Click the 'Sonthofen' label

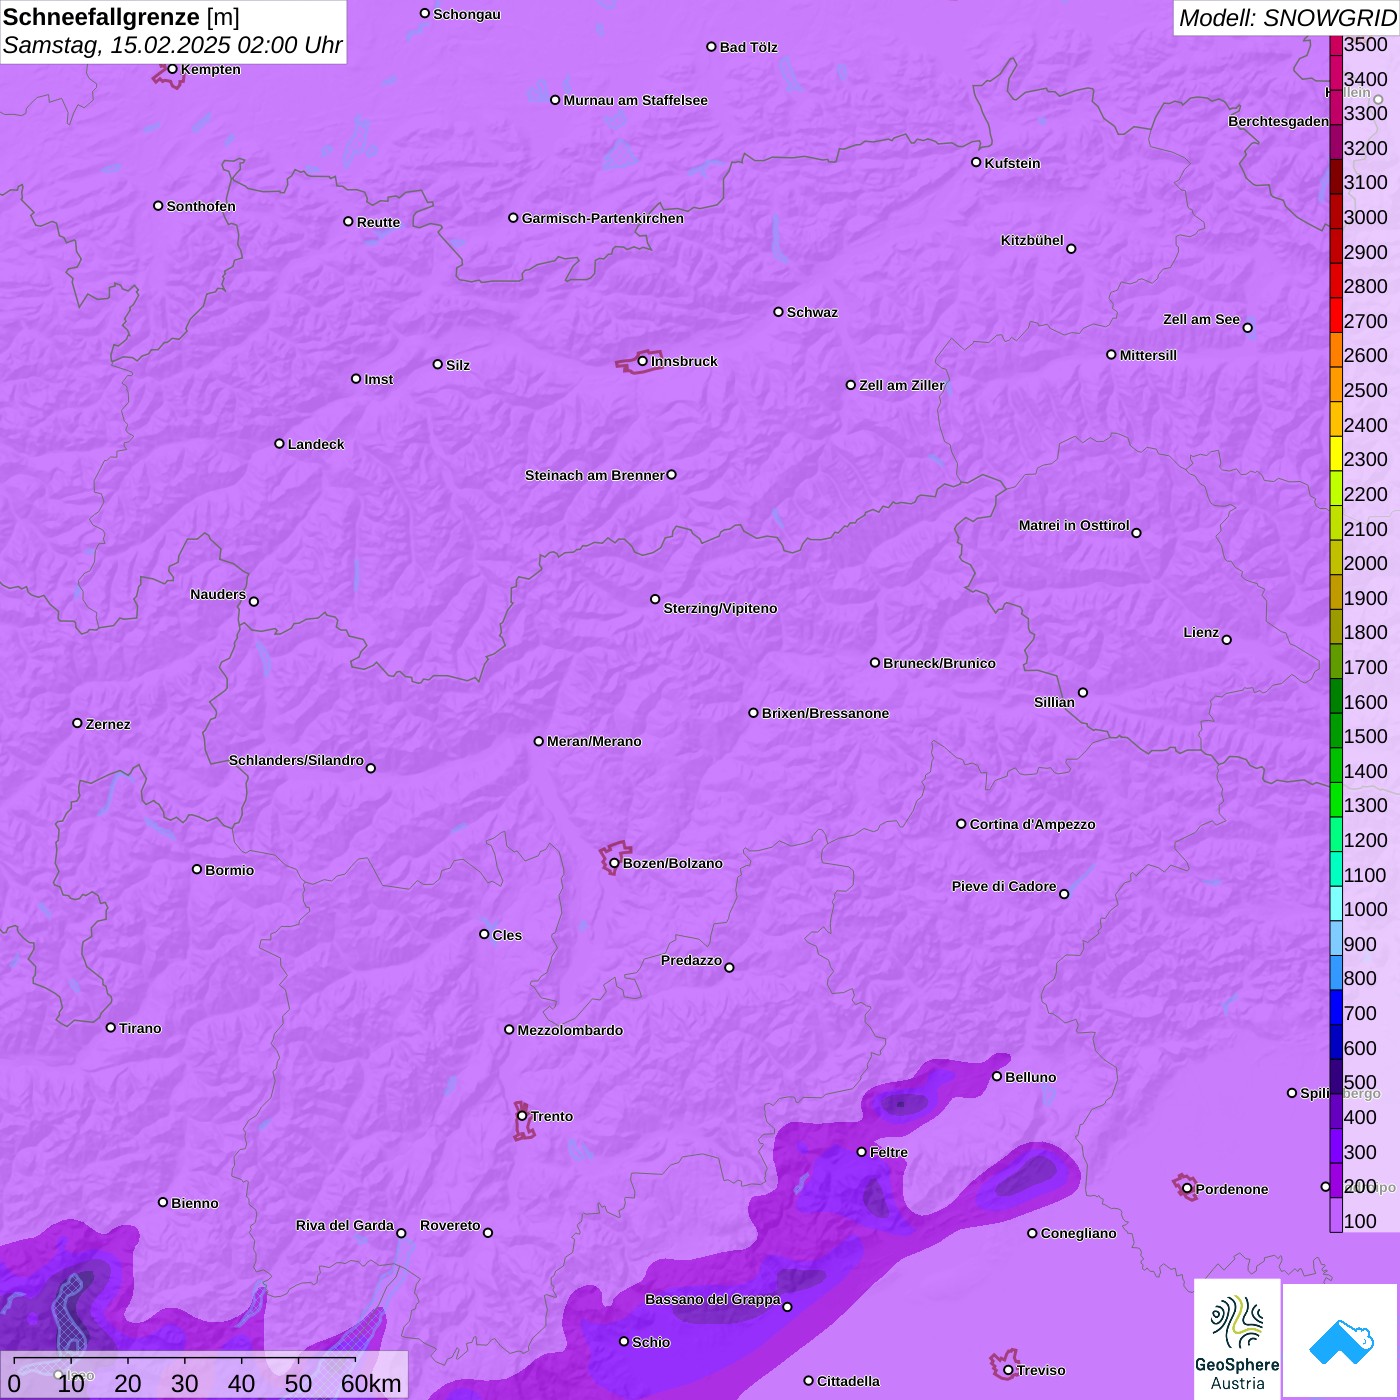pyautogui.click(x=201, y=206)
